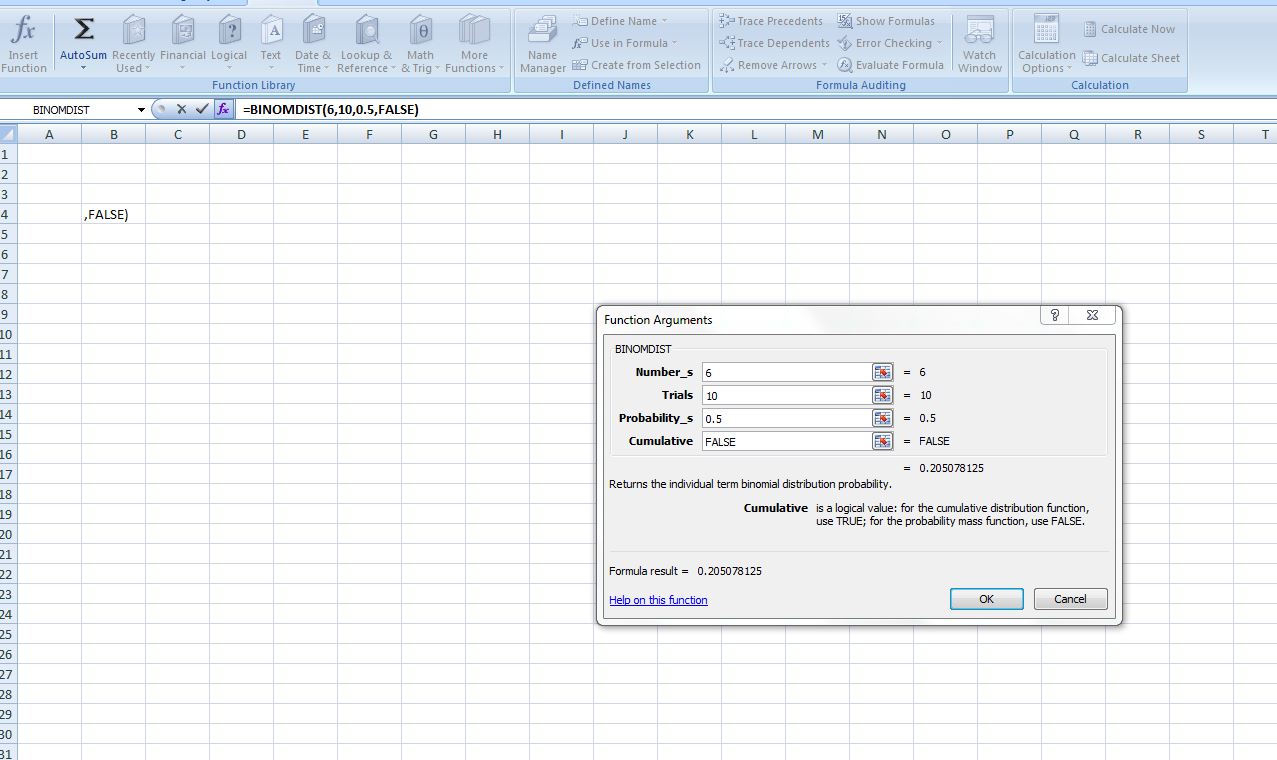Cancel formula entry with the X icon
Image resolution: width=1277 pixels, height=760 pixels.
pyautogui.click(x=182, y=109)
